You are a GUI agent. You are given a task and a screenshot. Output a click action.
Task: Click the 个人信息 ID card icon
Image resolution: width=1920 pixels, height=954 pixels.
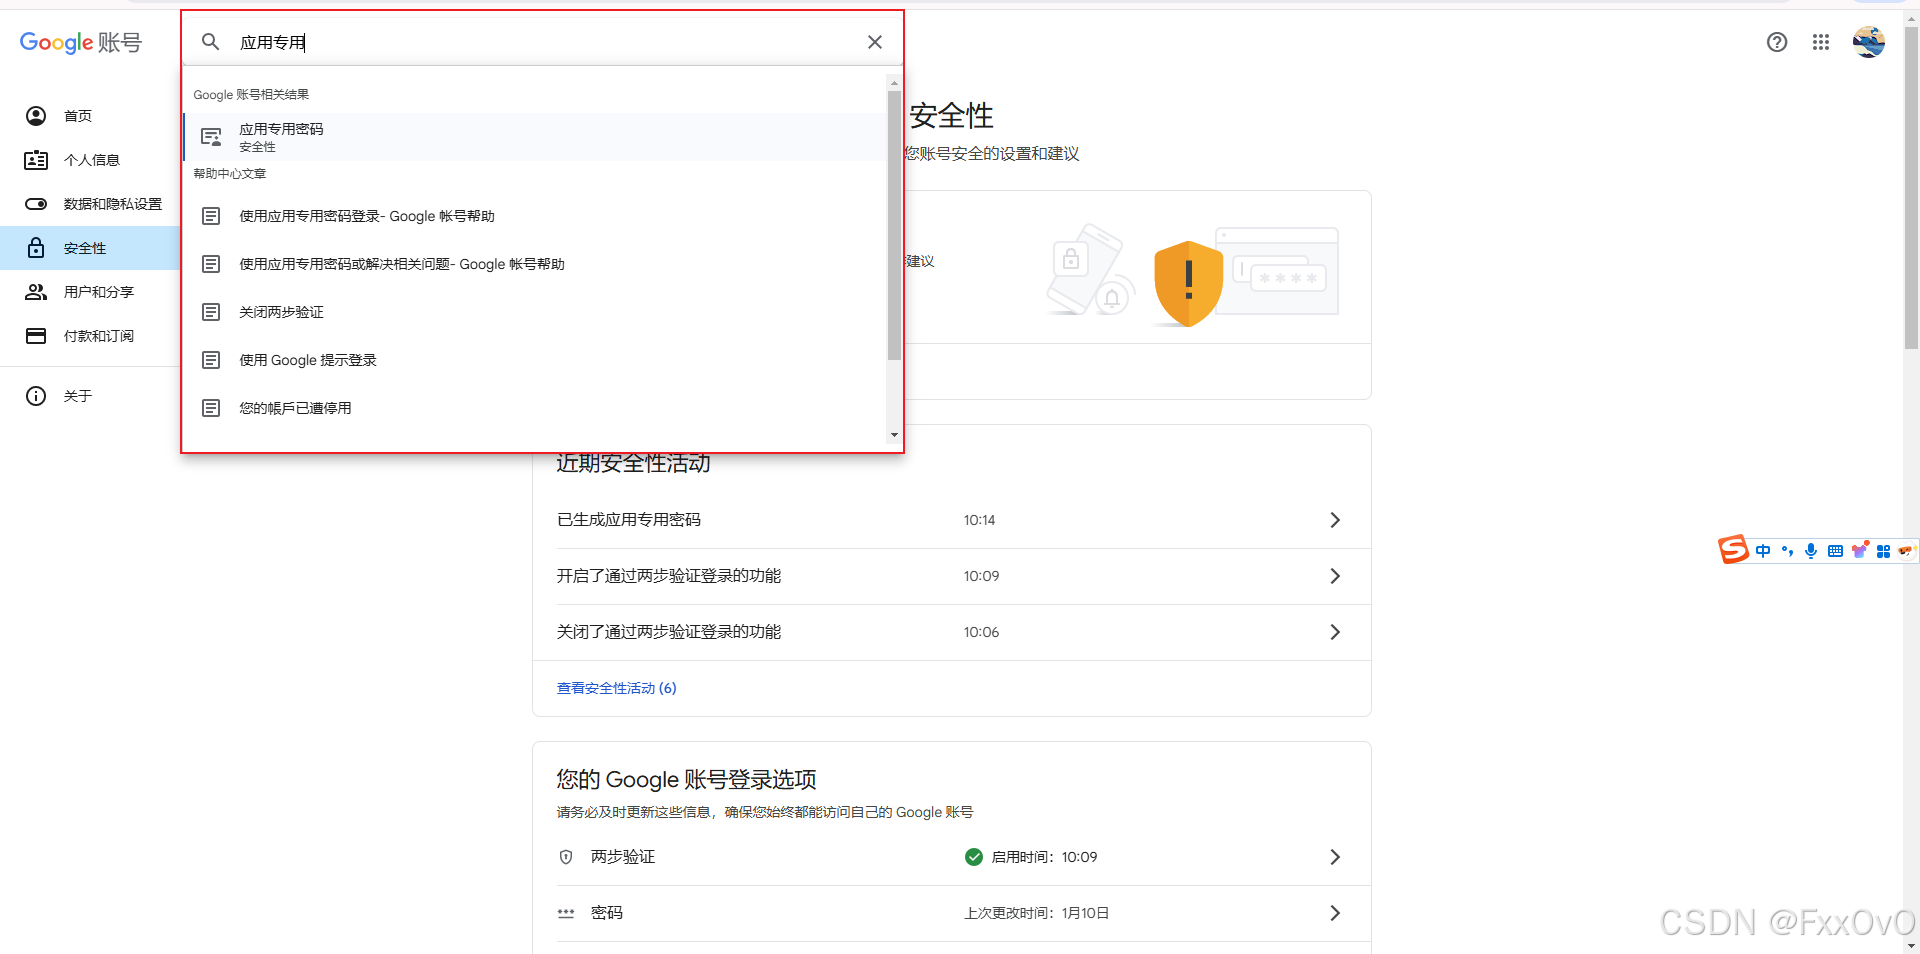coord(36,160)
